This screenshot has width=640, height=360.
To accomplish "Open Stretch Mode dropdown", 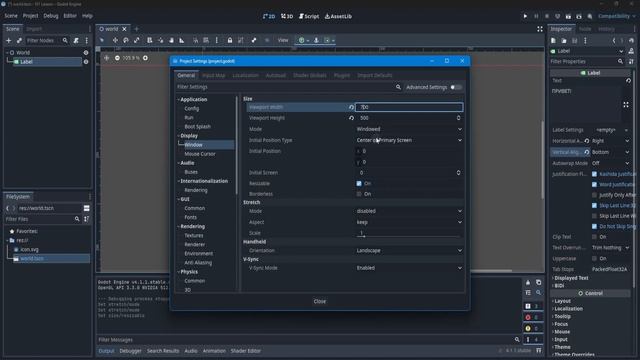I will coord(409,211).
